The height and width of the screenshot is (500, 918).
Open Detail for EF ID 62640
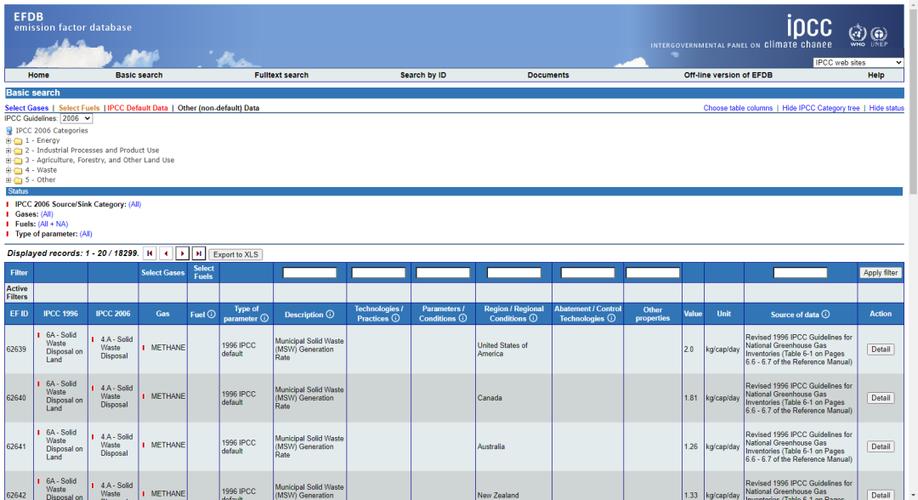click(880, 398)
